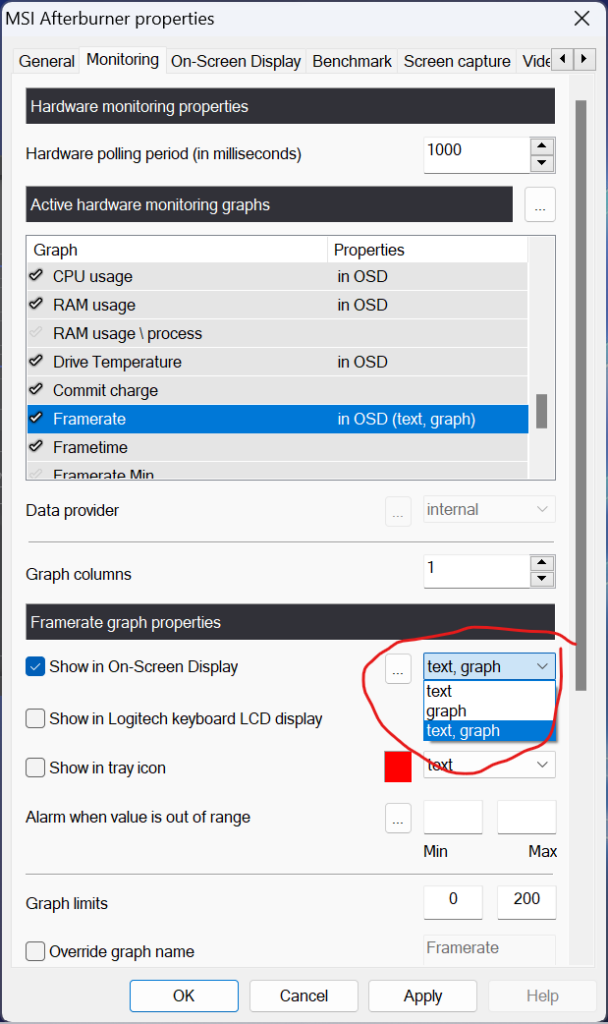Click the ellipsis button next to Data provider
608x1024 pixels.
point(398,511)
